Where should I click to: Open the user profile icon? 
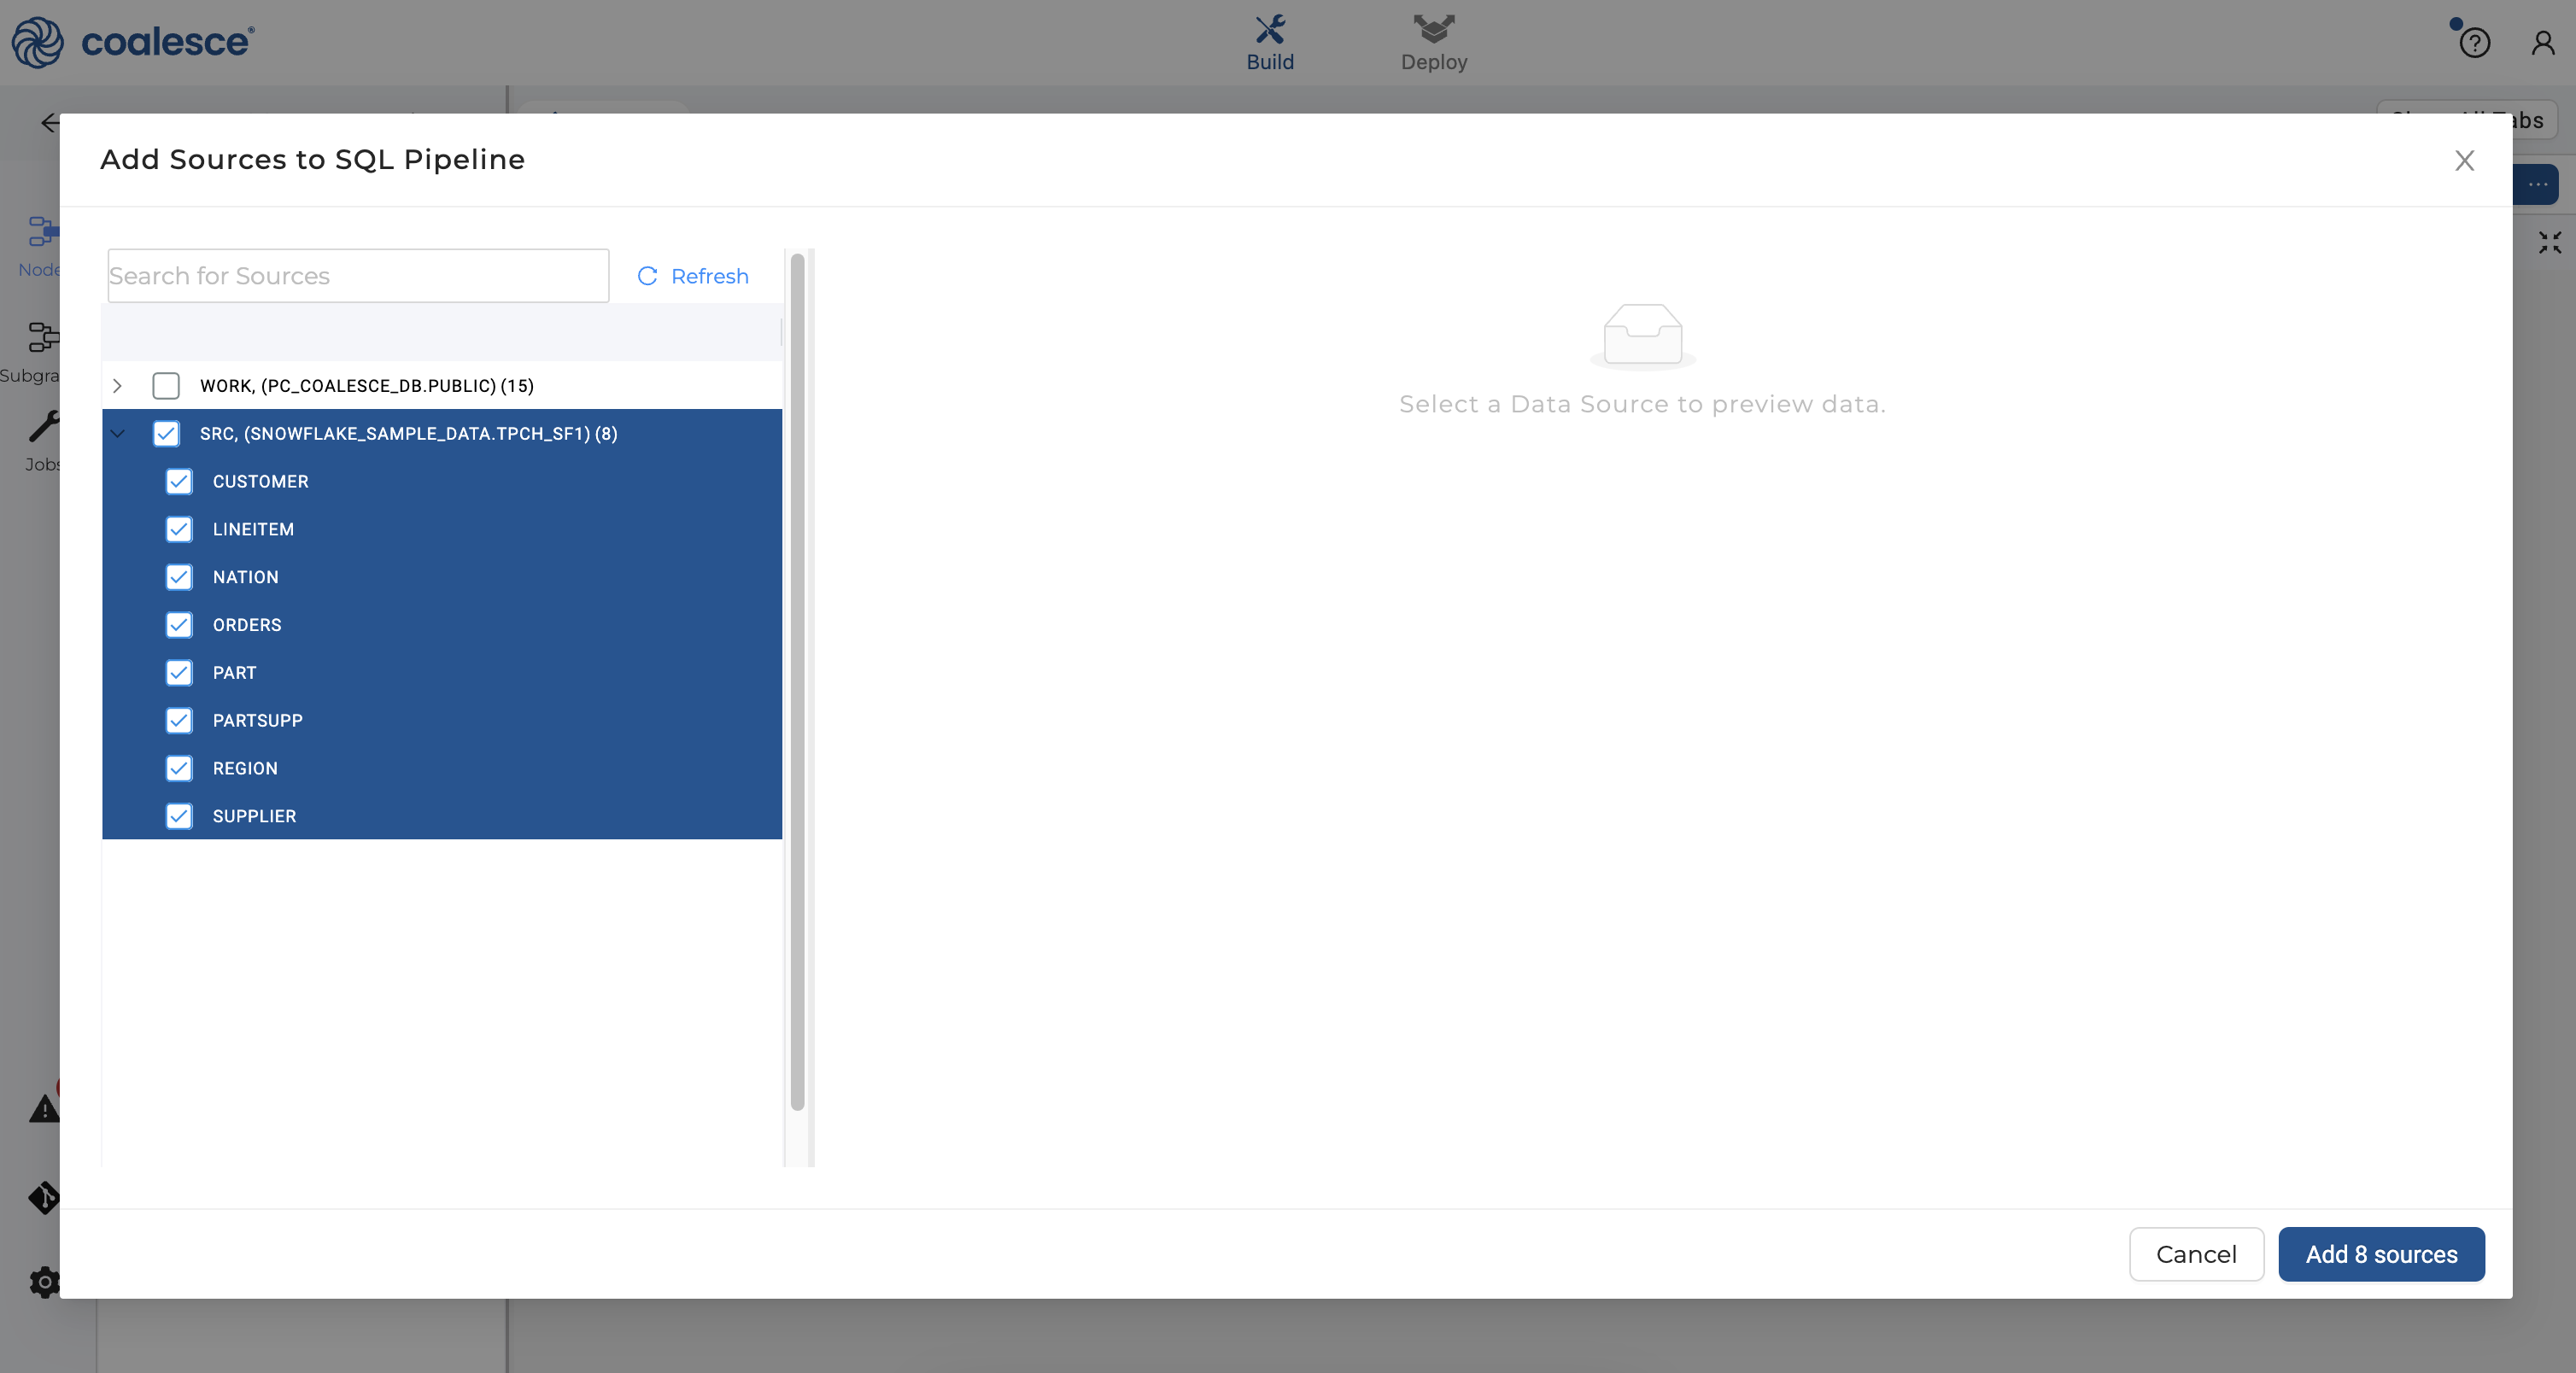(2542, 43)
